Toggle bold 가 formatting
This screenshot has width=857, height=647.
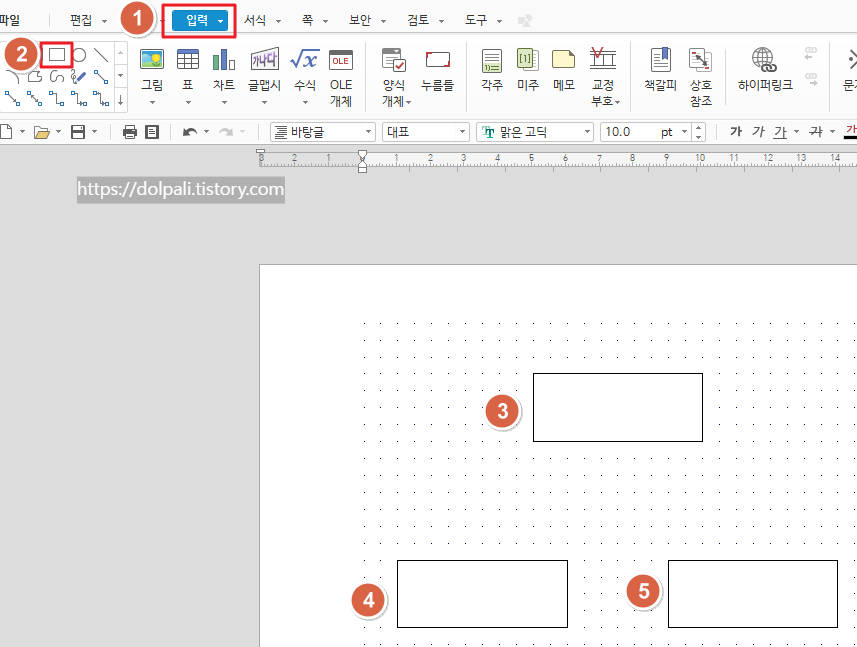[736, 132]
